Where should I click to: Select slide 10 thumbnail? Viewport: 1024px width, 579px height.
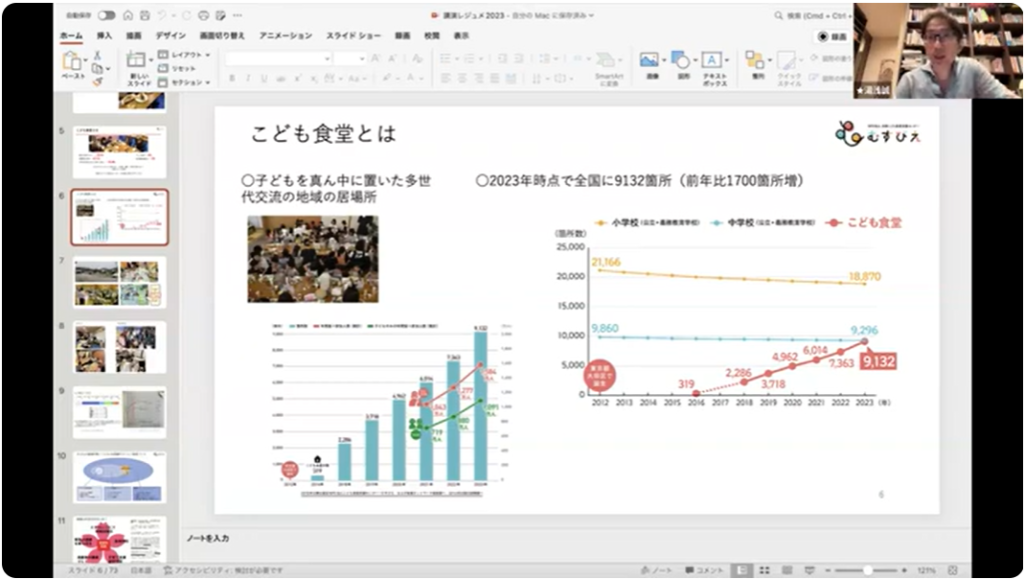click(119, 478)
